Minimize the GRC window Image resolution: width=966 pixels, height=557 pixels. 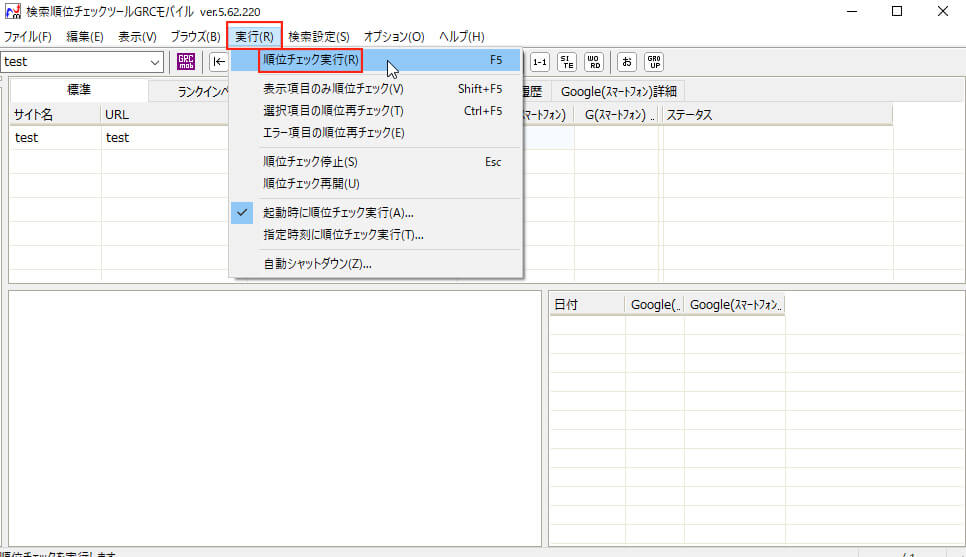(x=852, y=11)
